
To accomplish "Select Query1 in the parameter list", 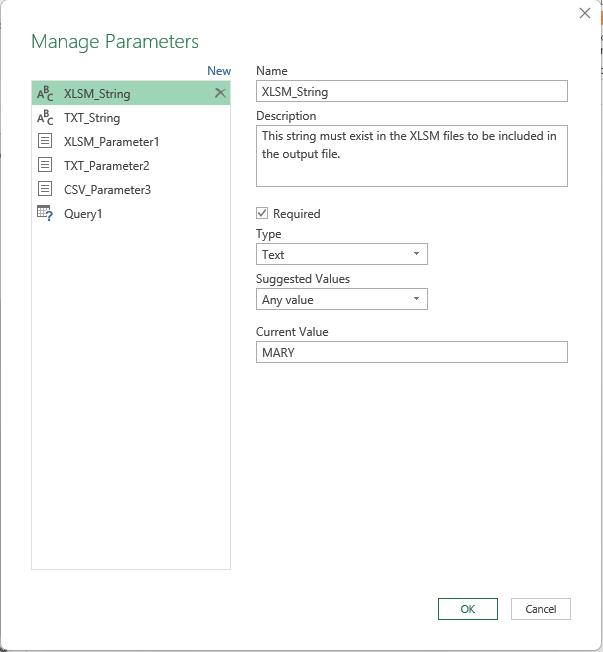I will [131, 214].
